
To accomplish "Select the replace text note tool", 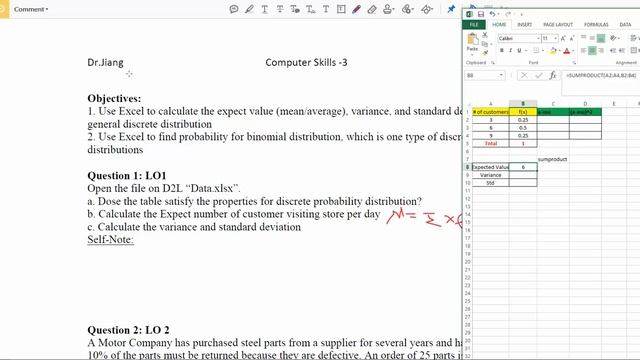I will (295, 9).
